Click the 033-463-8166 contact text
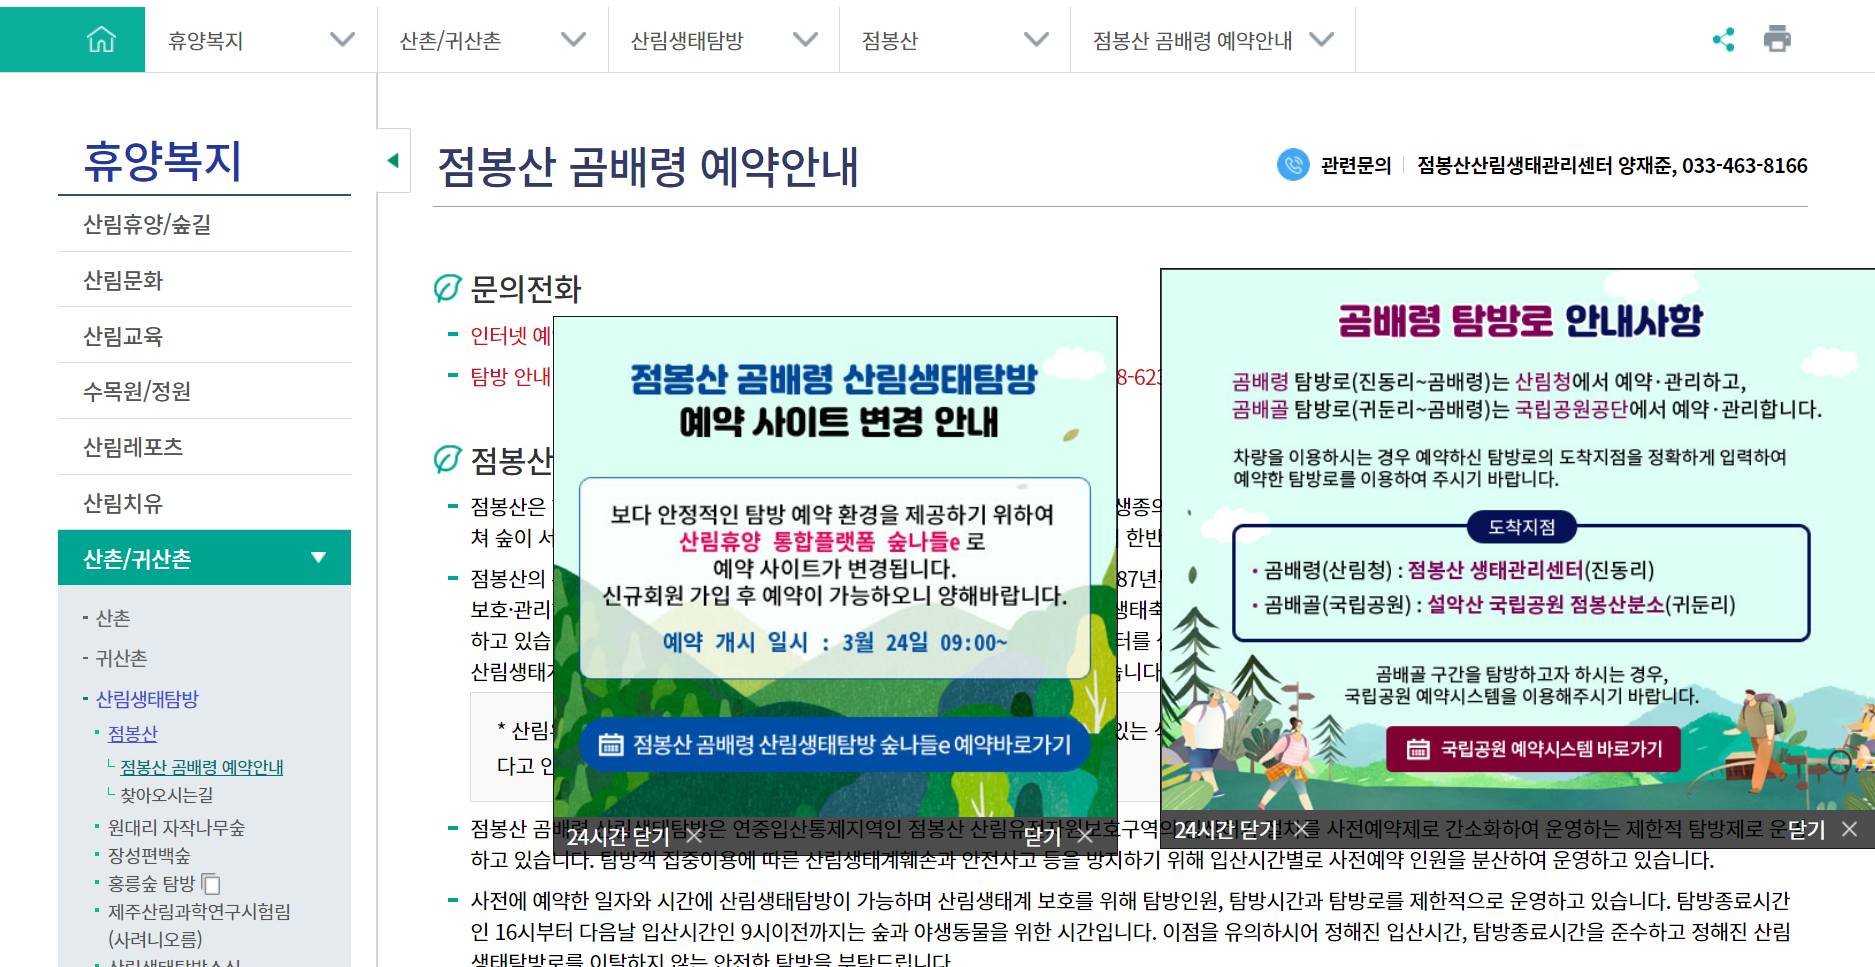This screenshot has width=1875, height=967. tap(1745, 165)
